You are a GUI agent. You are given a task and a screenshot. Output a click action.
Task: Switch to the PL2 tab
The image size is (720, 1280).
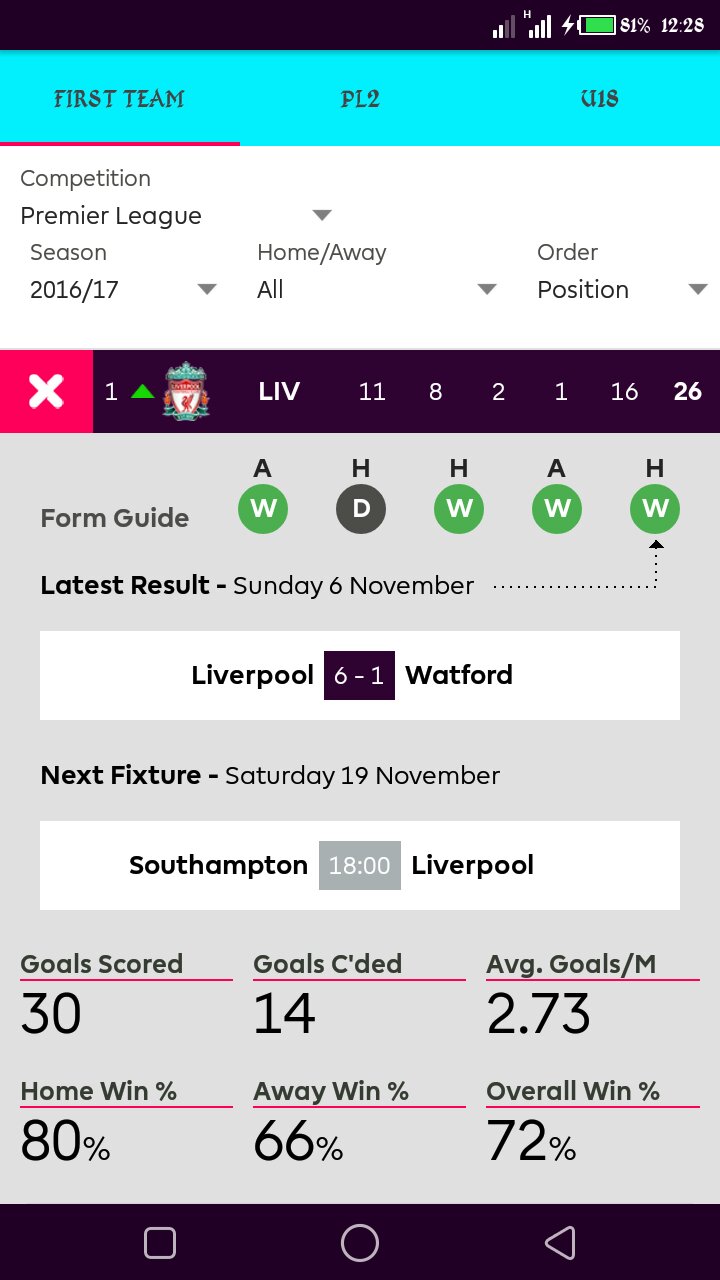[360, 99]
